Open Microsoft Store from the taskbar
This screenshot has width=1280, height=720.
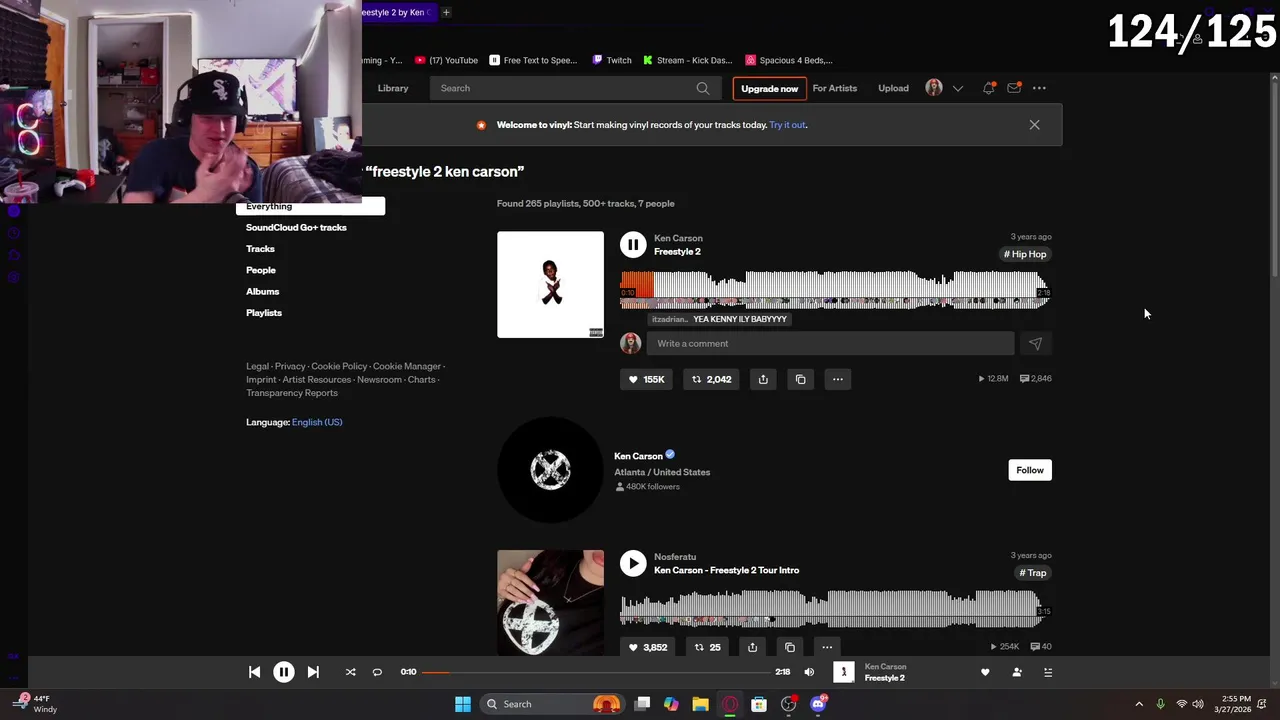759,704
